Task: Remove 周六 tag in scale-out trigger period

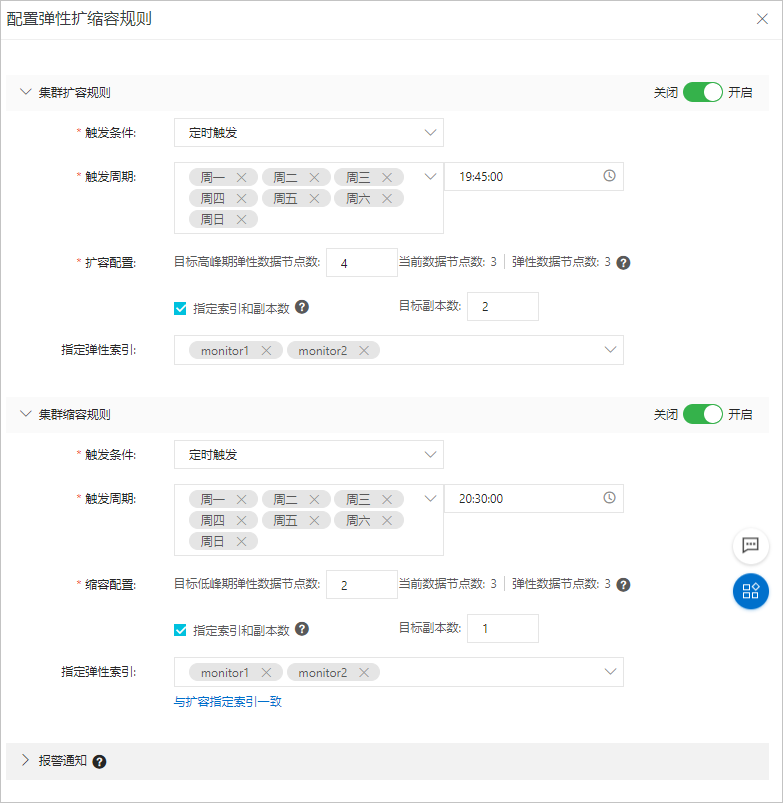Action: coord(387,199)
